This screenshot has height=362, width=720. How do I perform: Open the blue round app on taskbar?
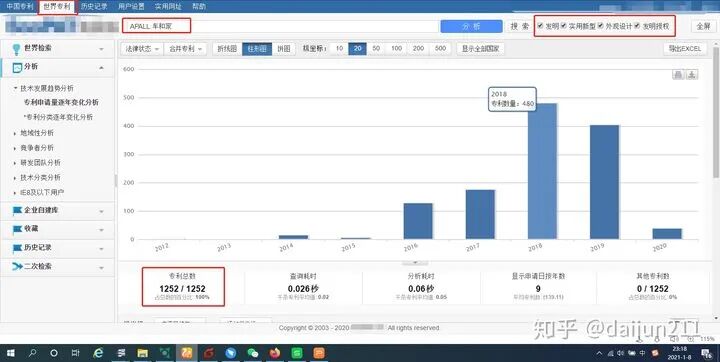pyautogui.click(x=231, y=353)
